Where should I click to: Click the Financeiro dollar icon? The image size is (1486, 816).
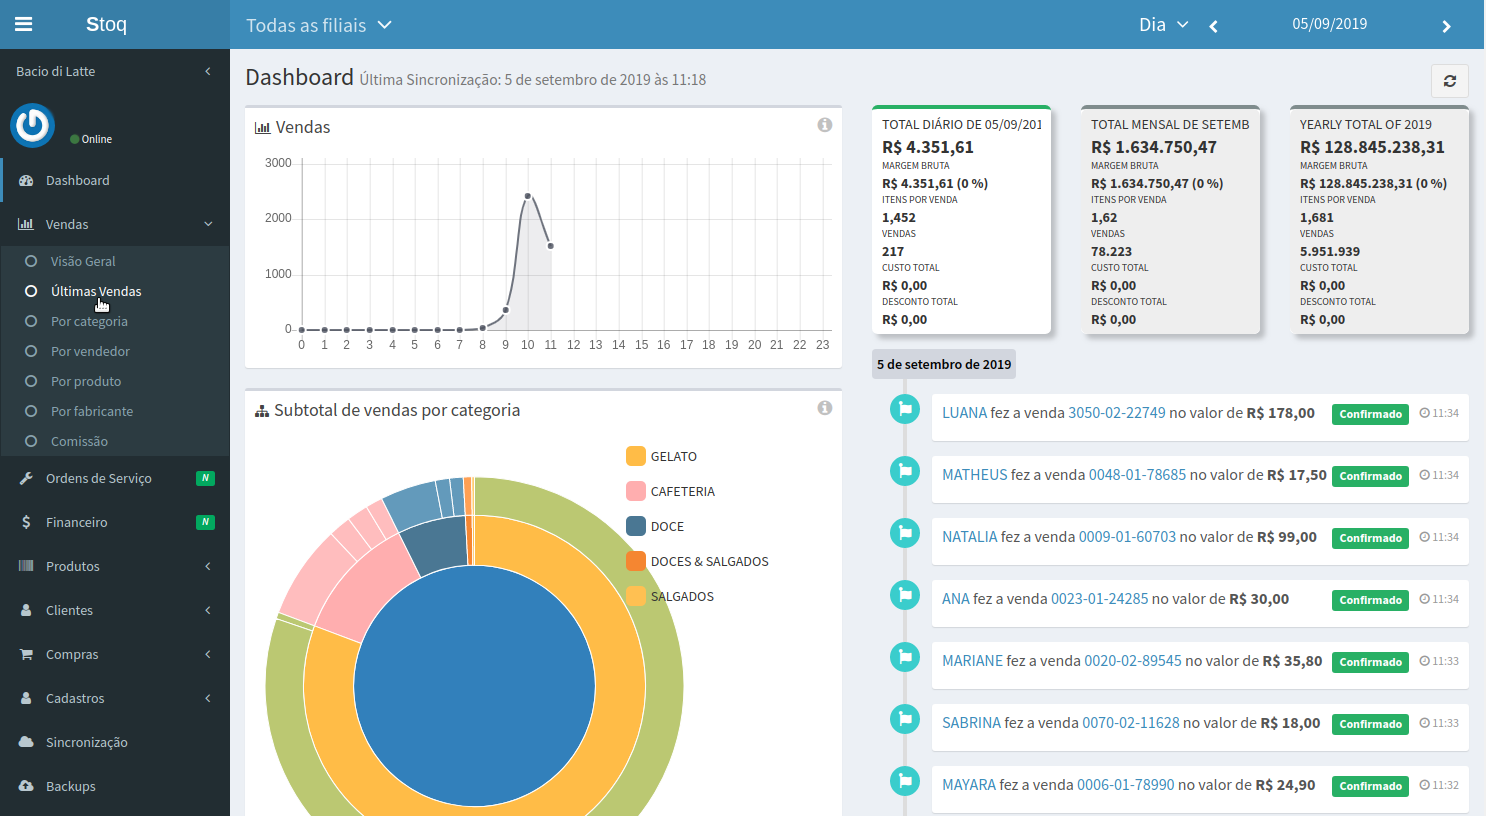26,523
